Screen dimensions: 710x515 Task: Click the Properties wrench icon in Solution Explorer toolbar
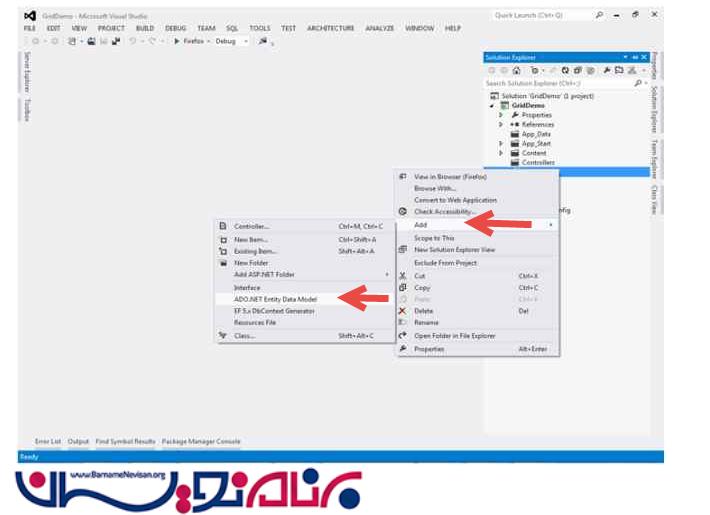point(607,70)
